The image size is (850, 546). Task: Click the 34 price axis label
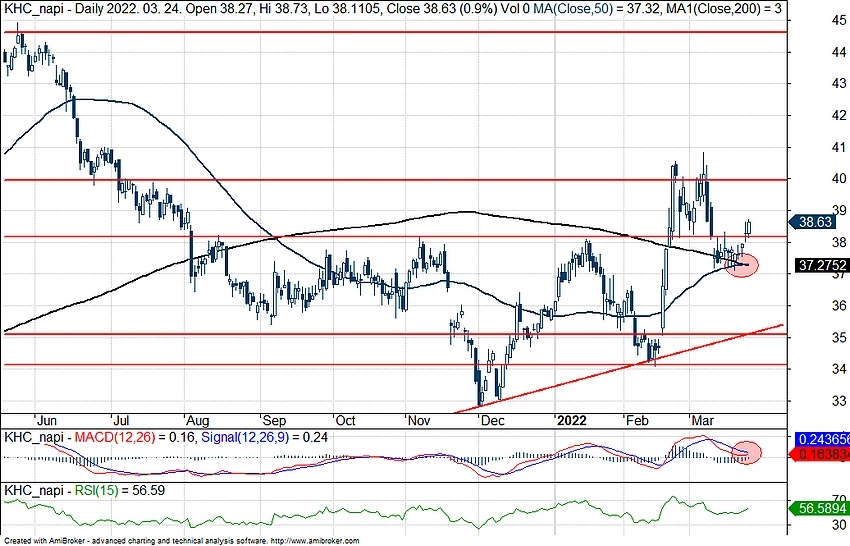click(839, 369)
